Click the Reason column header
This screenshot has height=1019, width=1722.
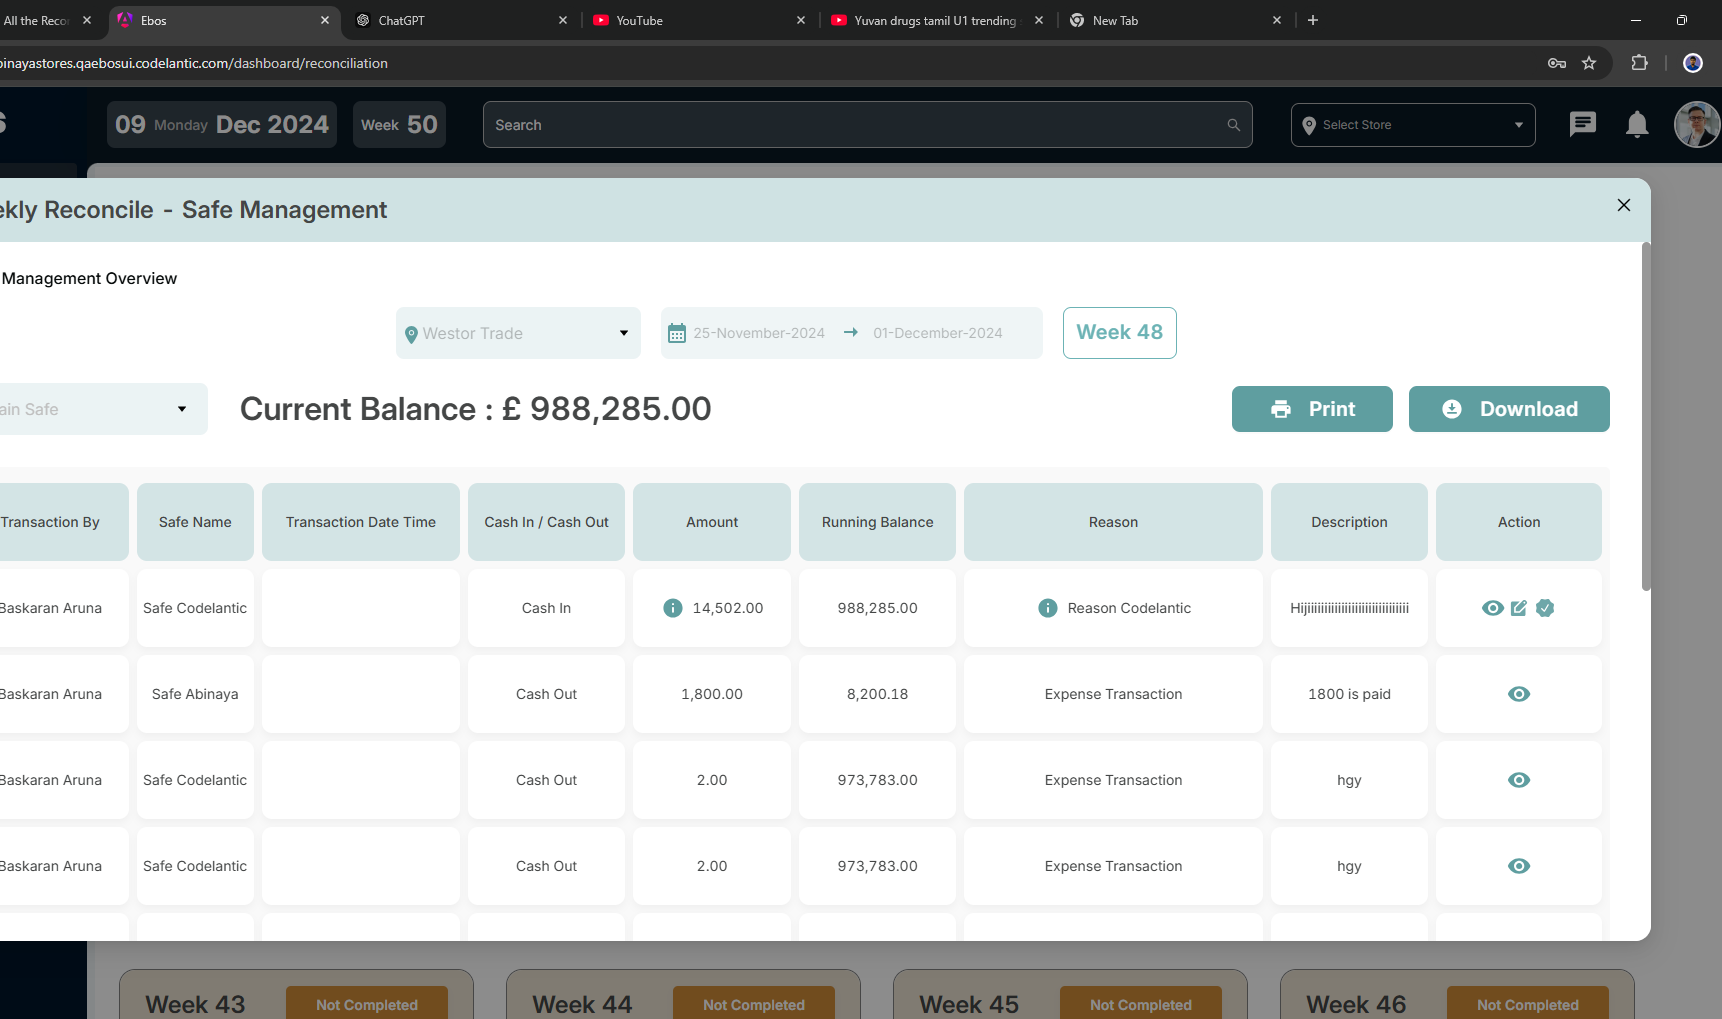pyautogui.click(x=1113, y=522)
